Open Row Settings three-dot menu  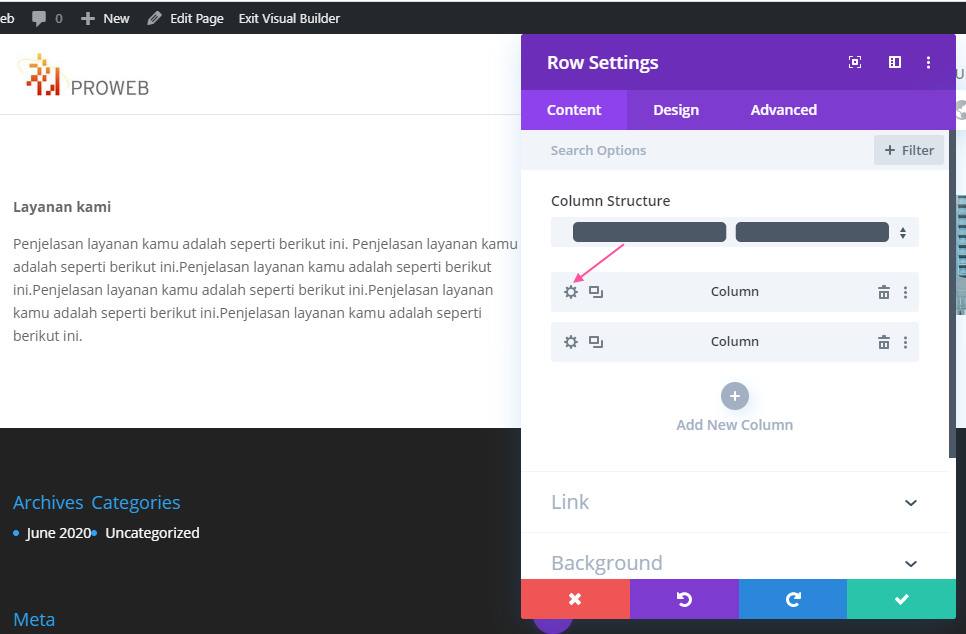tap(928, 62)
